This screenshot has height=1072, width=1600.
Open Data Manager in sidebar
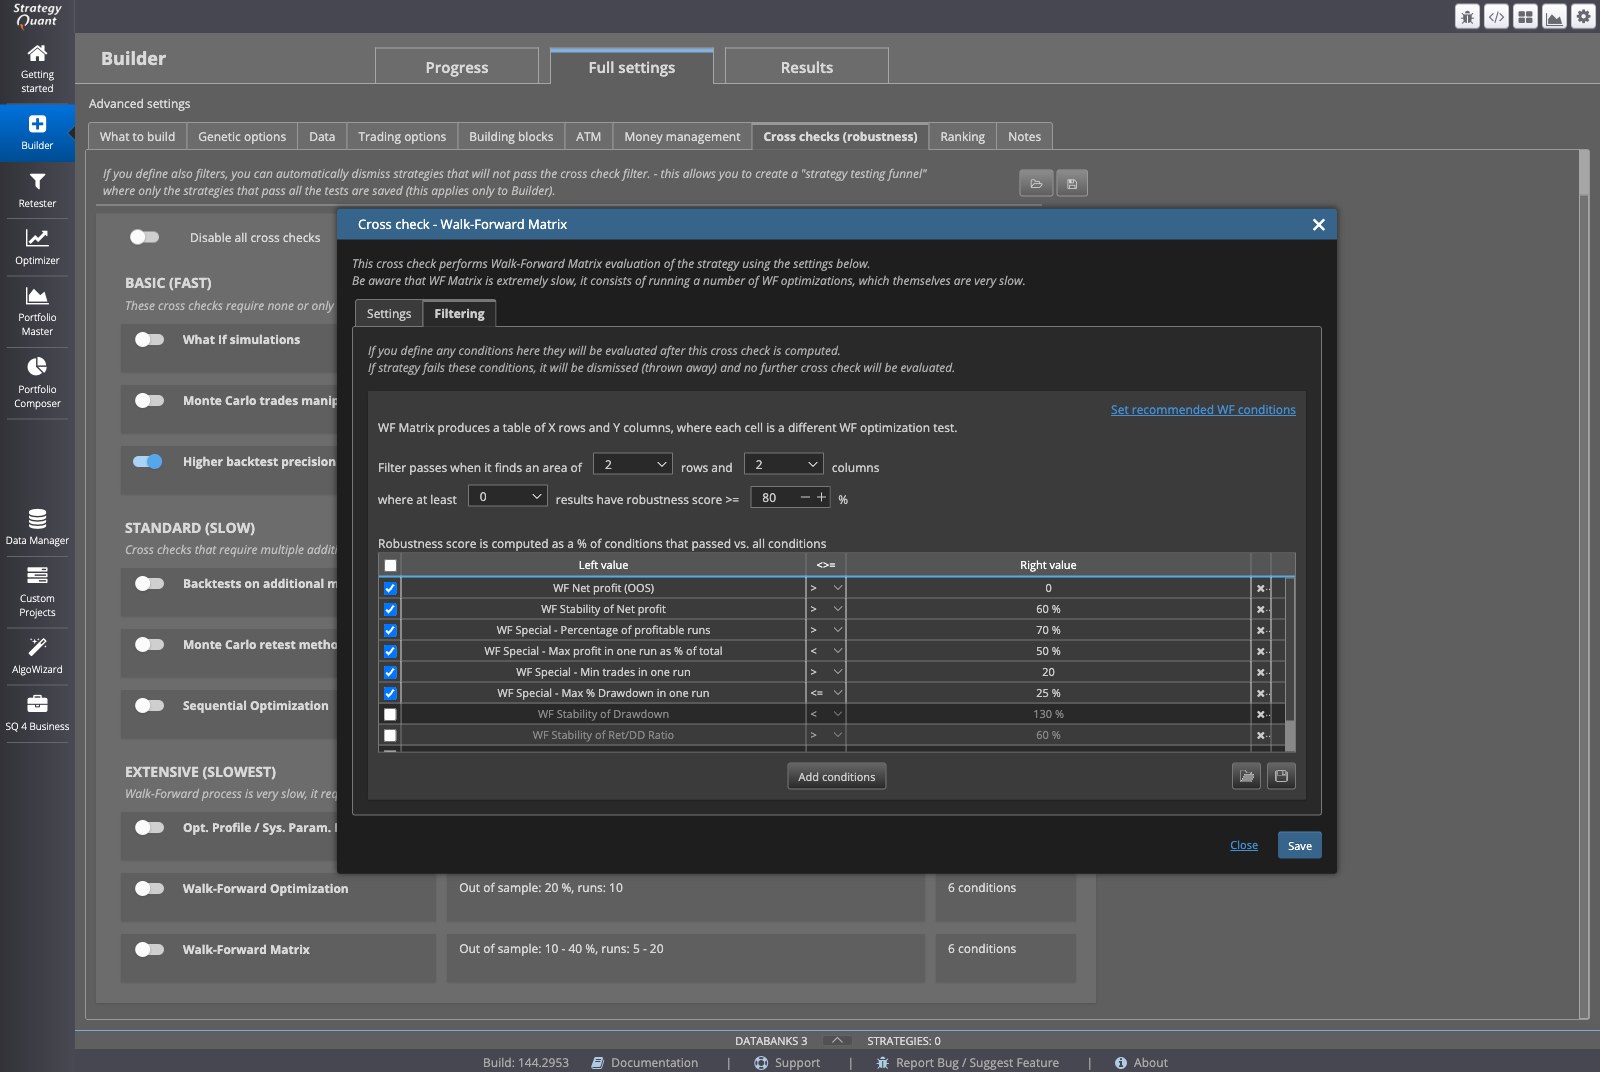click(x=37, y=527)
